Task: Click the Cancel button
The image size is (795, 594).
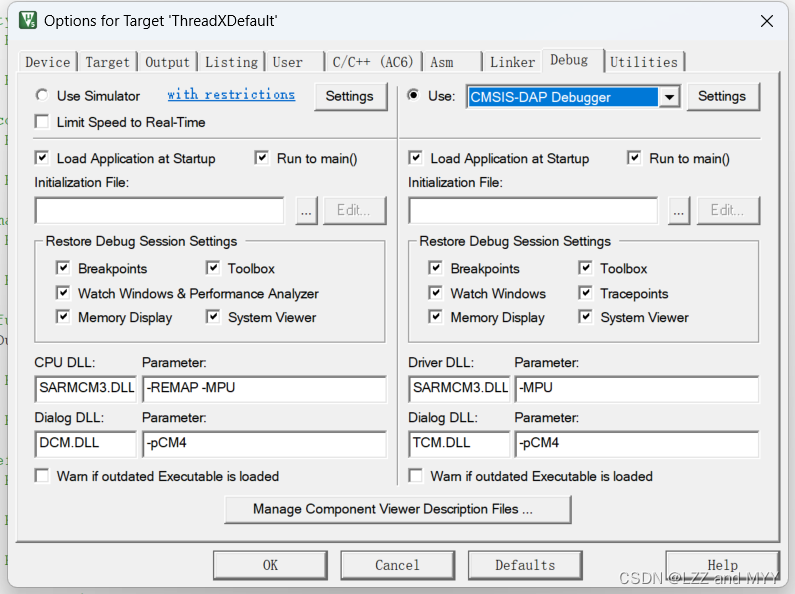Action: pos(398,565)
